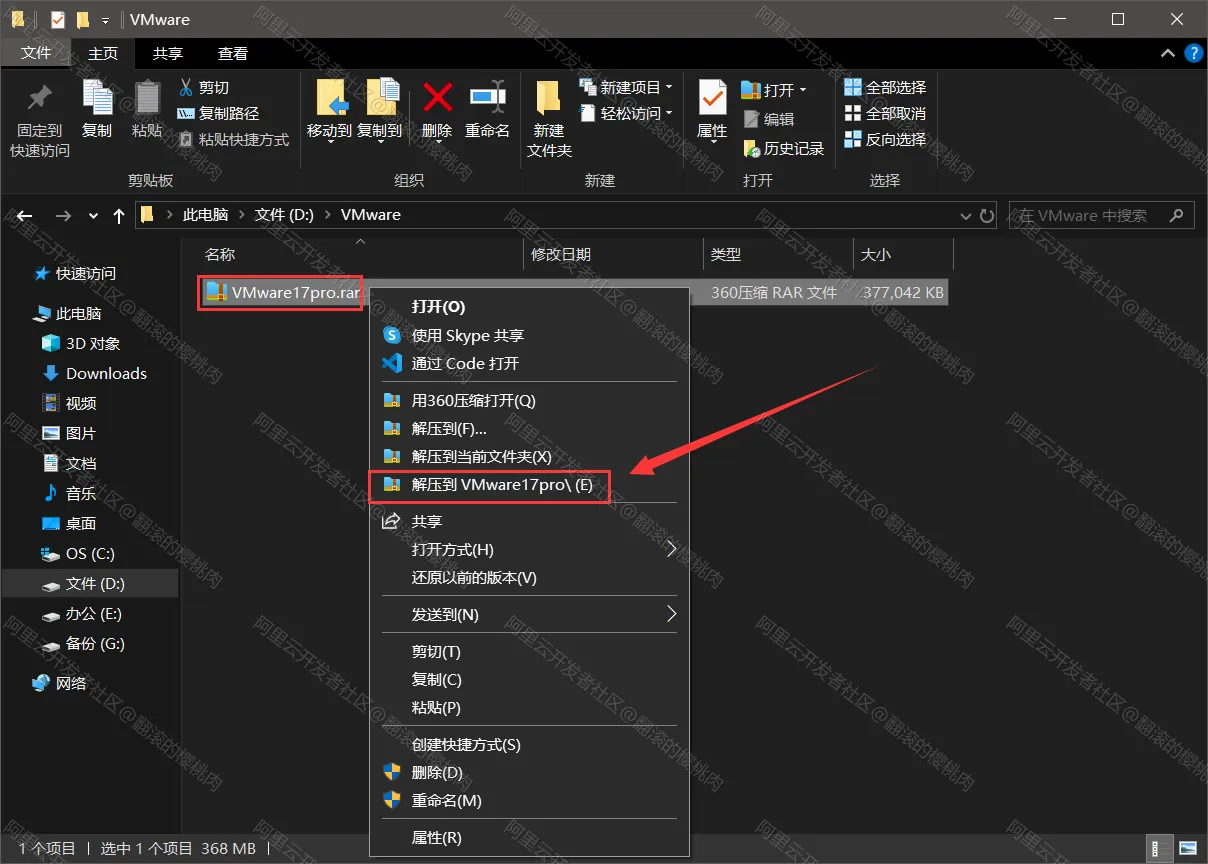Open New item (新建项目) dropdown
This screenshot has width=1208, height=864.
[626, 88]
